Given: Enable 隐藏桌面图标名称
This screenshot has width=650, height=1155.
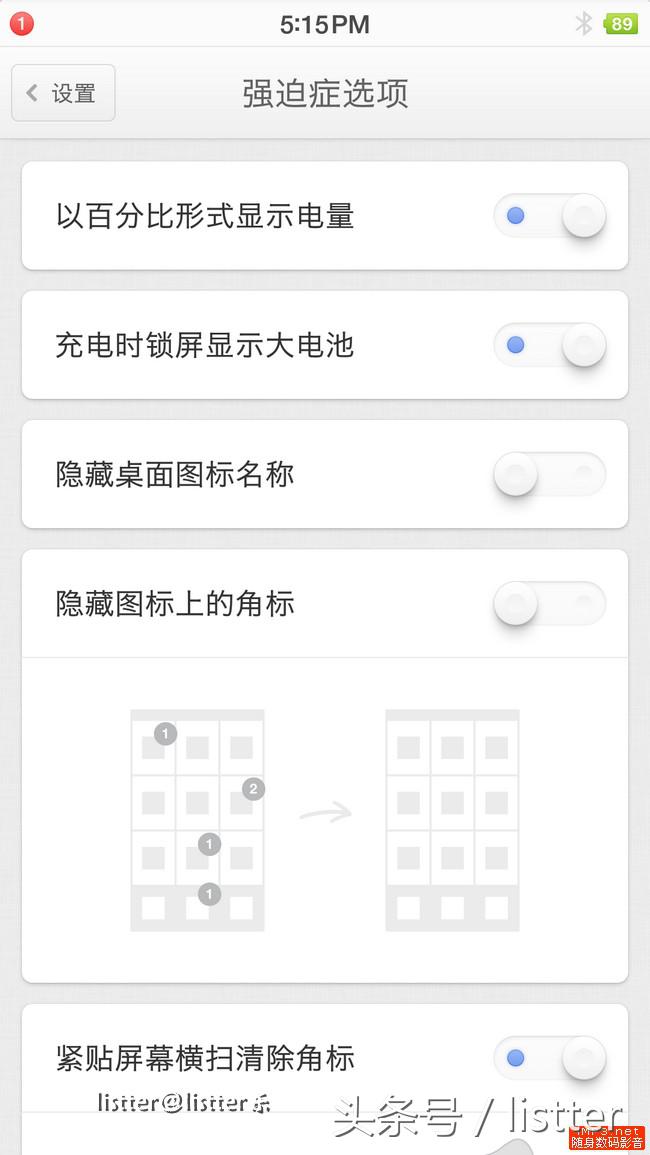Looking at the screenshot, I should (548, 474).
